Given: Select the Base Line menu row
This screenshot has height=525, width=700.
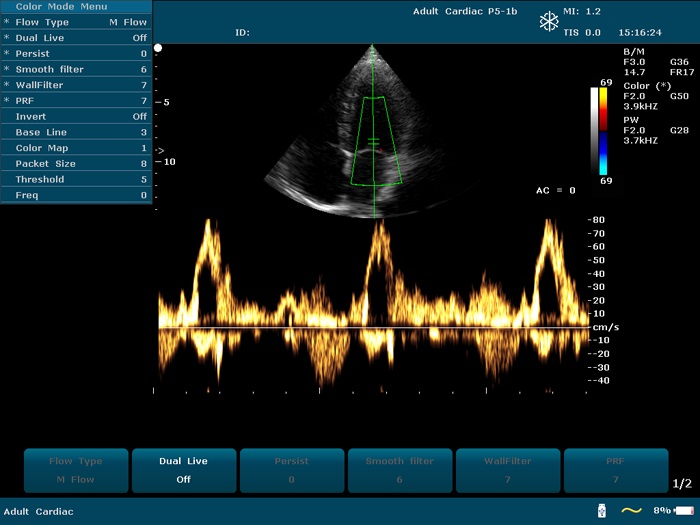Looking at the screenshot, I should [x=76, y=132].
